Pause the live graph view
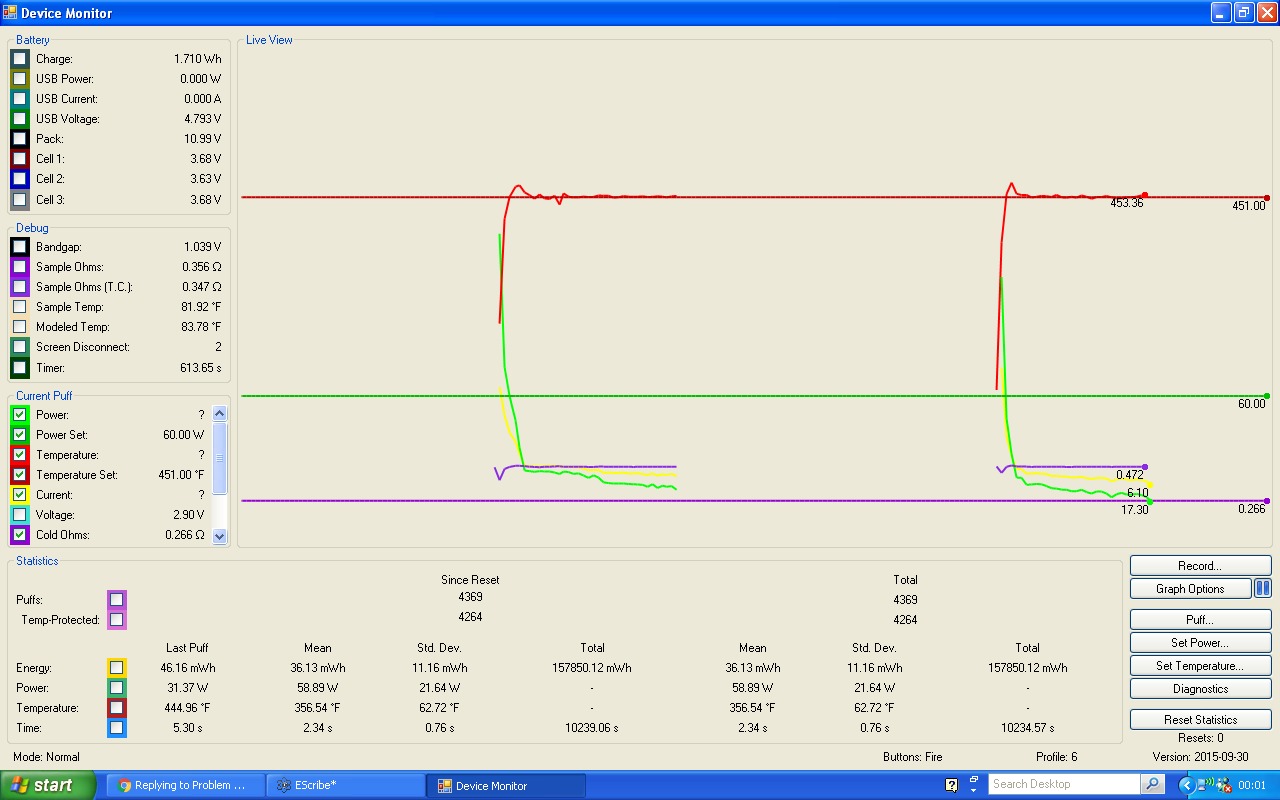This screenshot has height=800, width=1280. [1263, 589]
